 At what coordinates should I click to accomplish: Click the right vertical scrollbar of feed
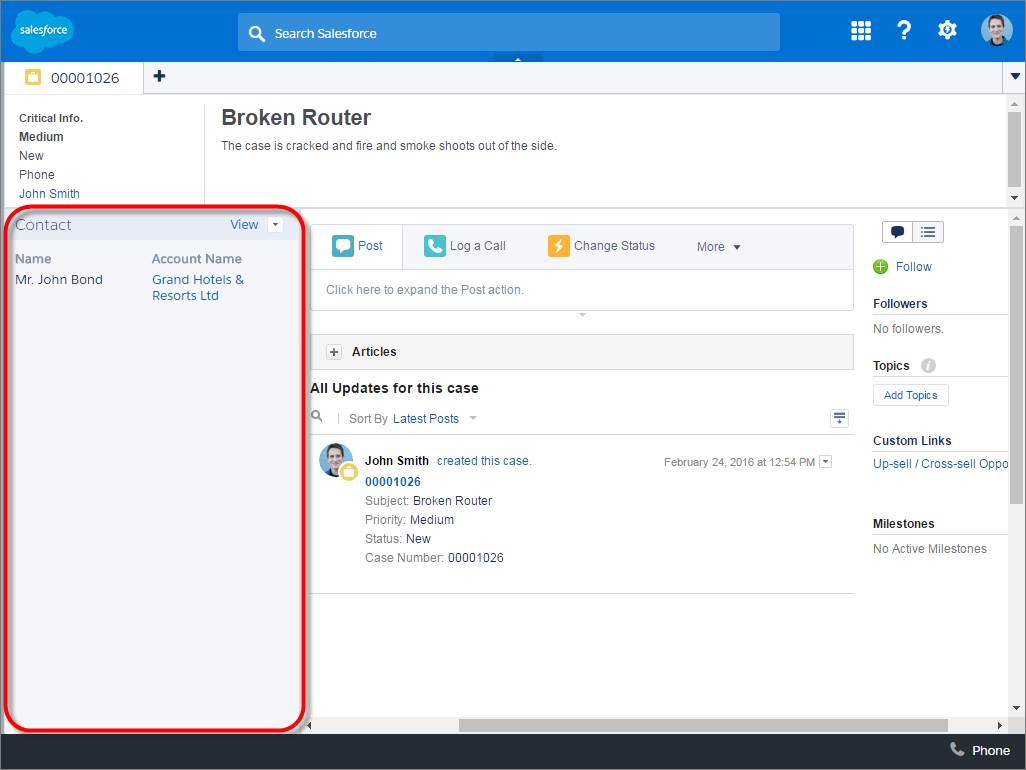1015,364
